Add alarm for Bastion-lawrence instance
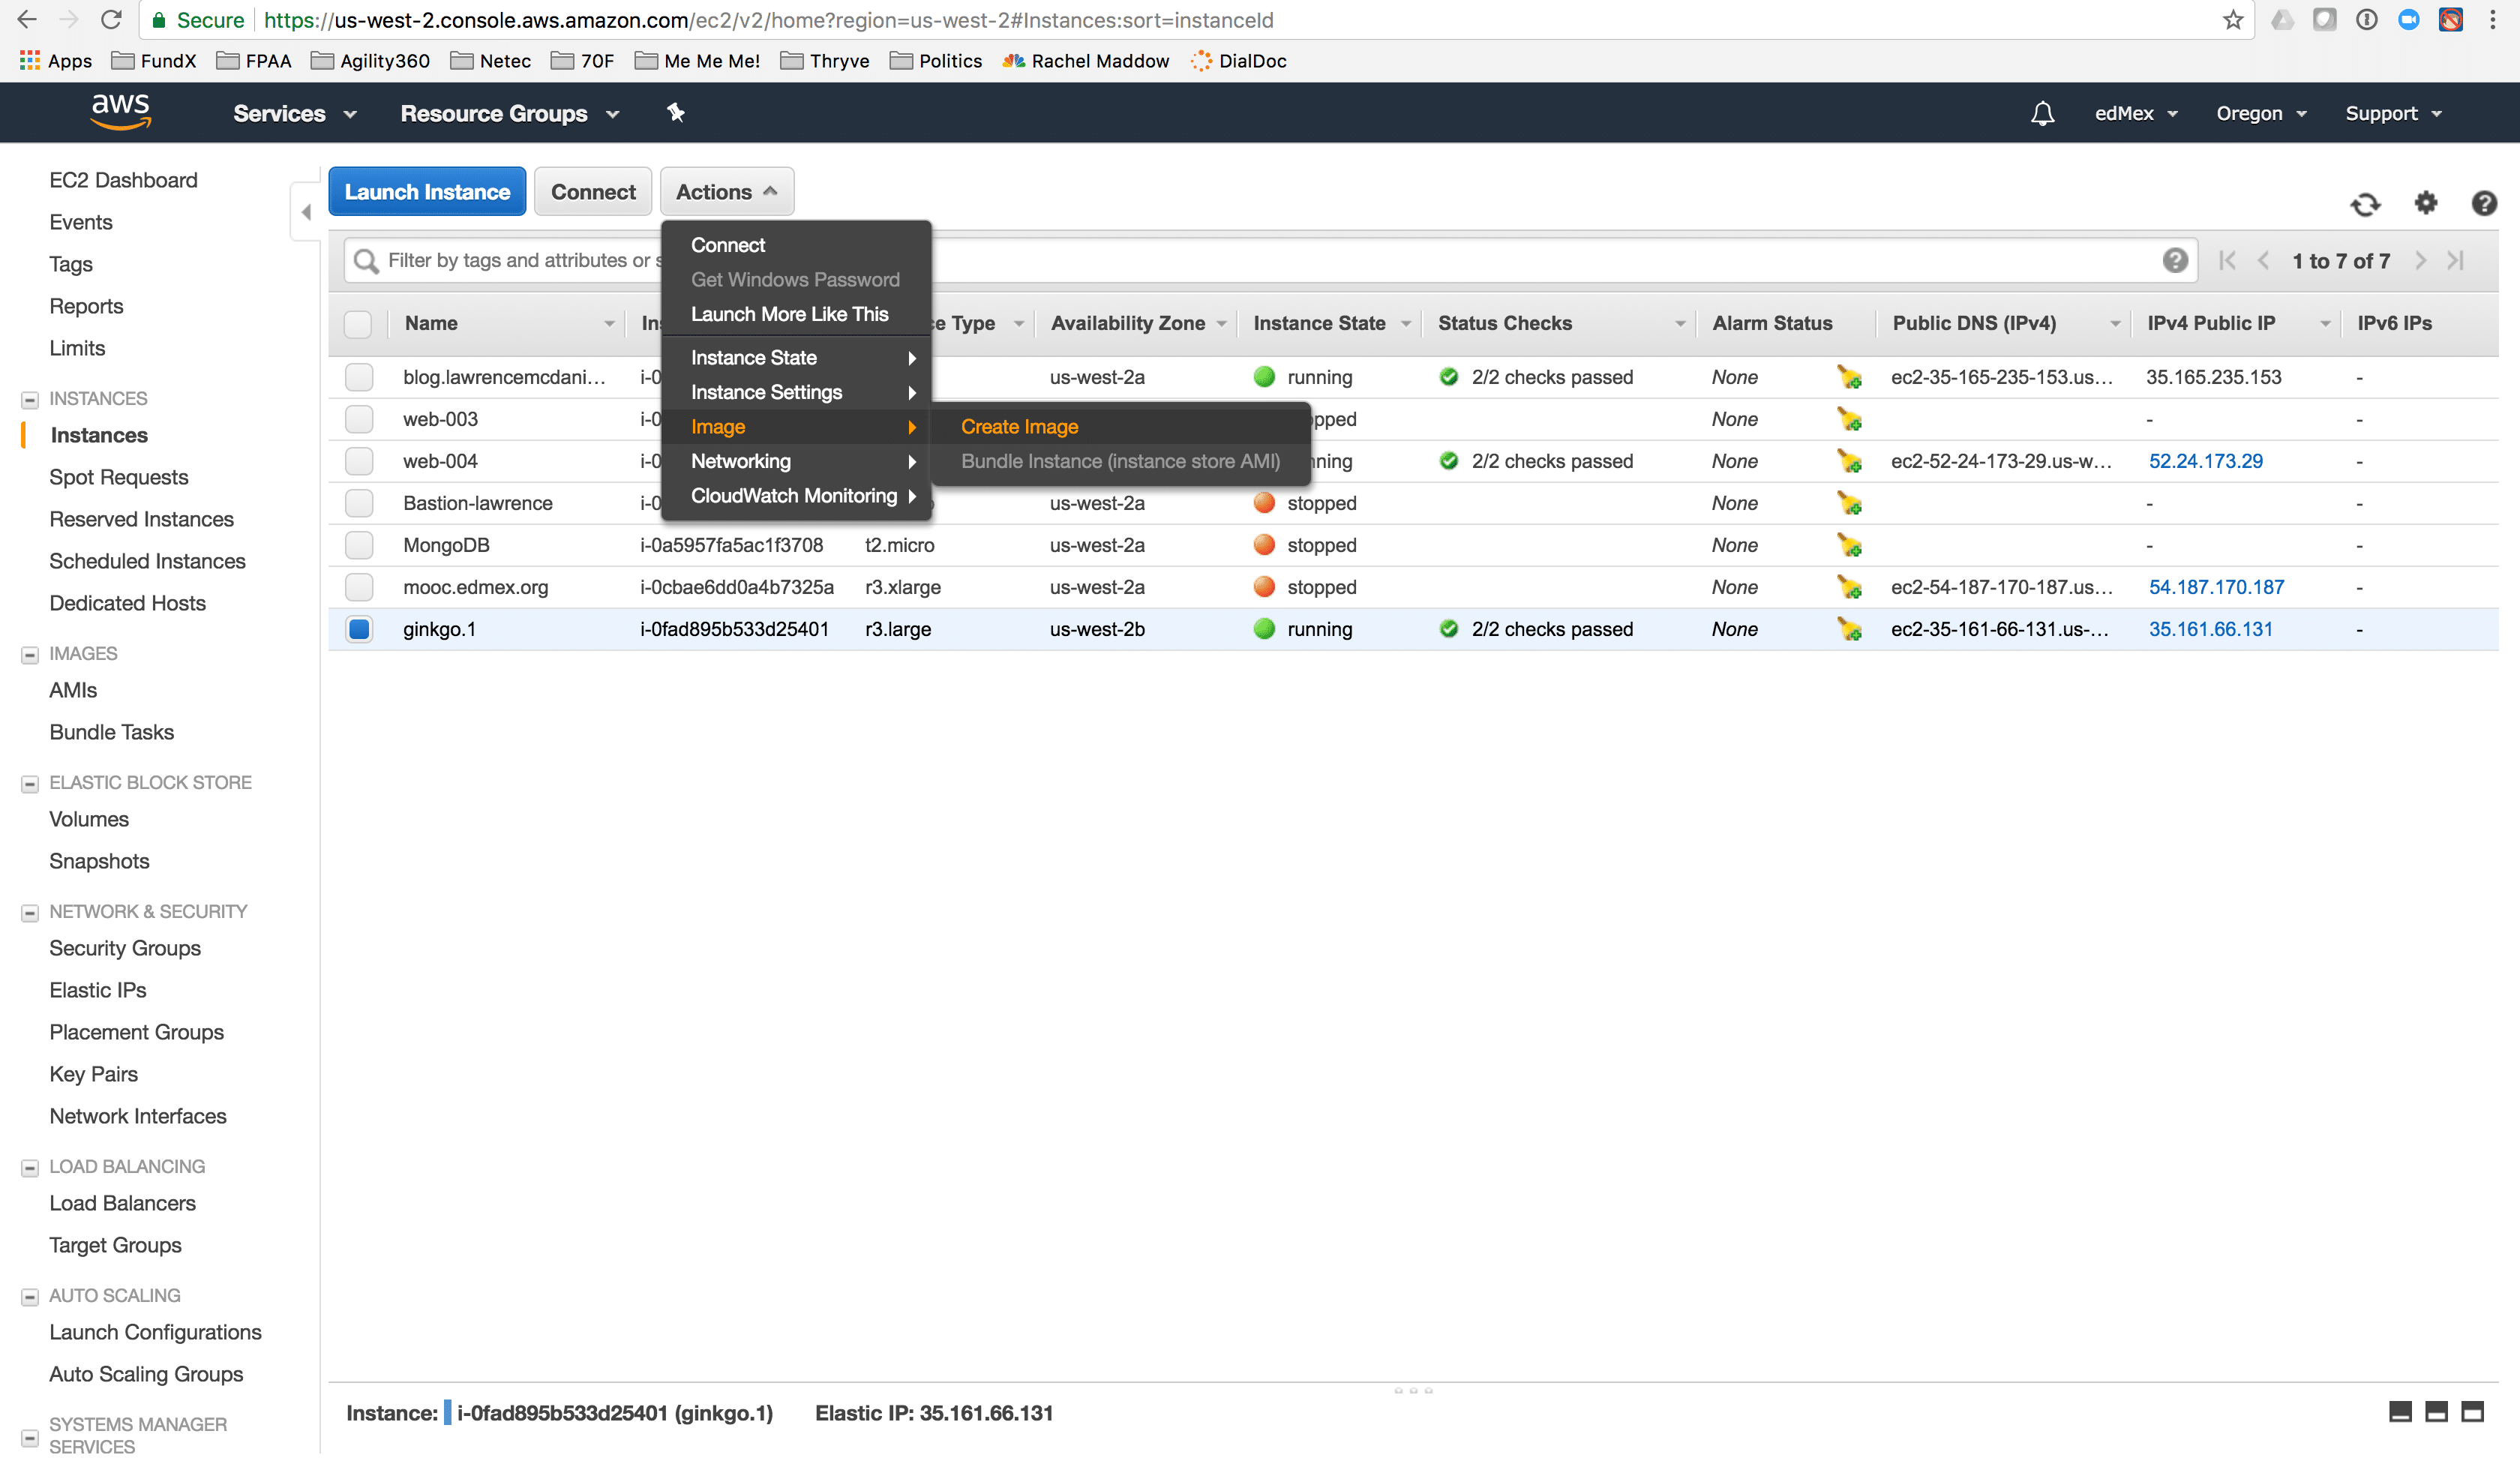 click(x=1849, y=504)
